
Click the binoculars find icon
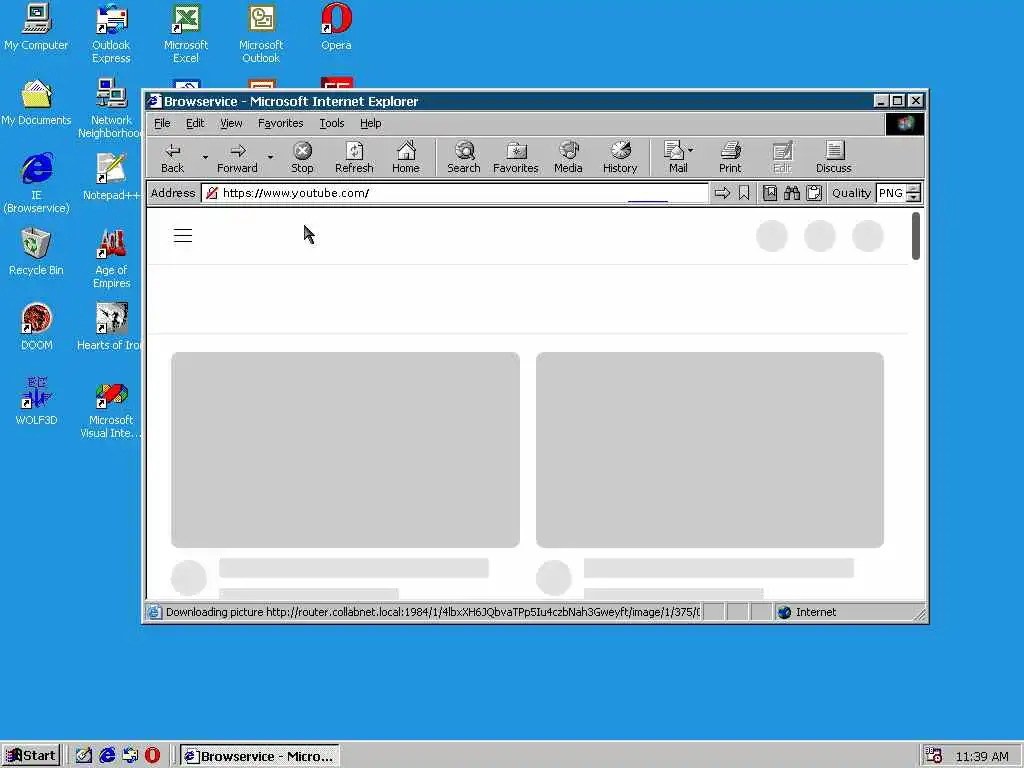point(792,193)
